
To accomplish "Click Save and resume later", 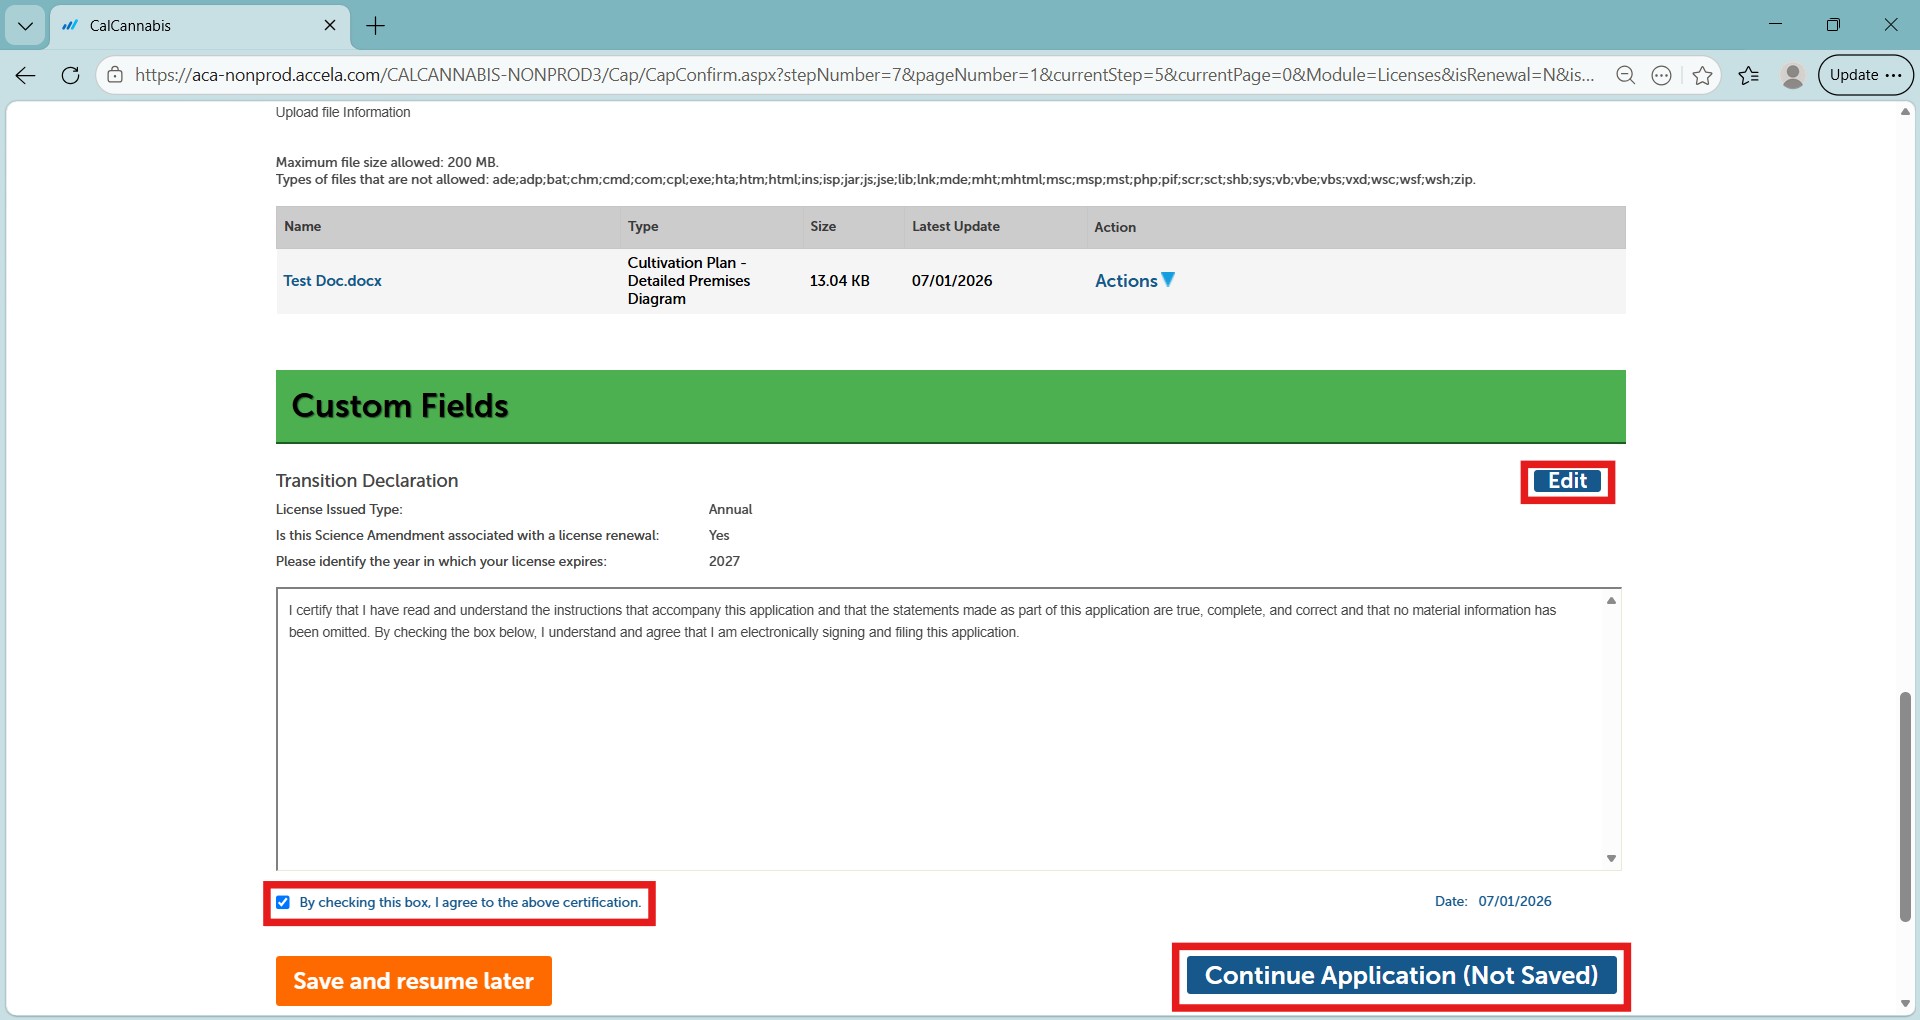I will pos(414,981).
